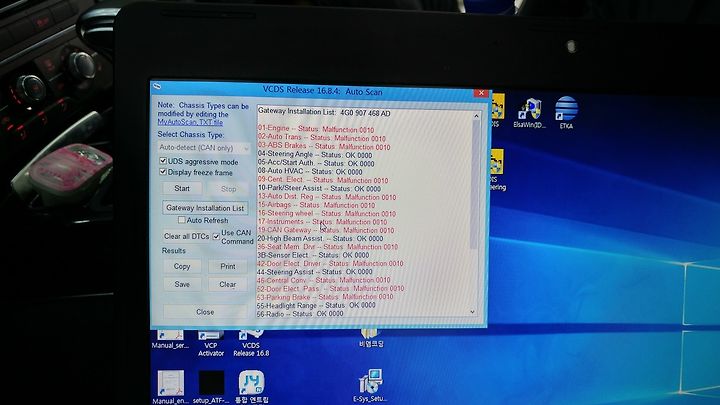Select the 01-Engine malfunction row
720x405 pixels.
point(316,129)
